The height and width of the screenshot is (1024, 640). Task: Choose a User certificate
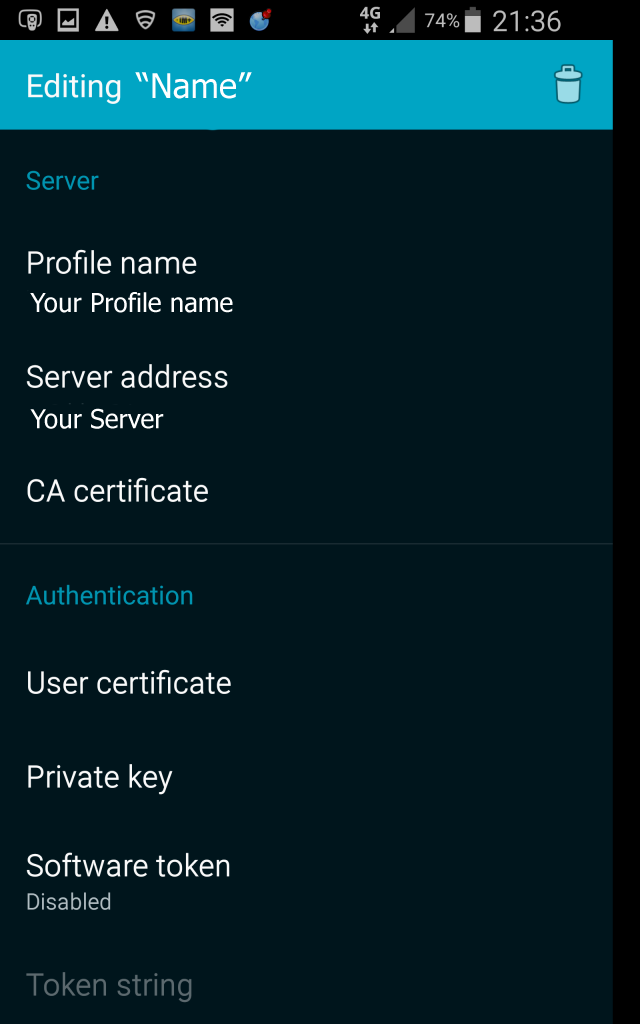(128, 683)
